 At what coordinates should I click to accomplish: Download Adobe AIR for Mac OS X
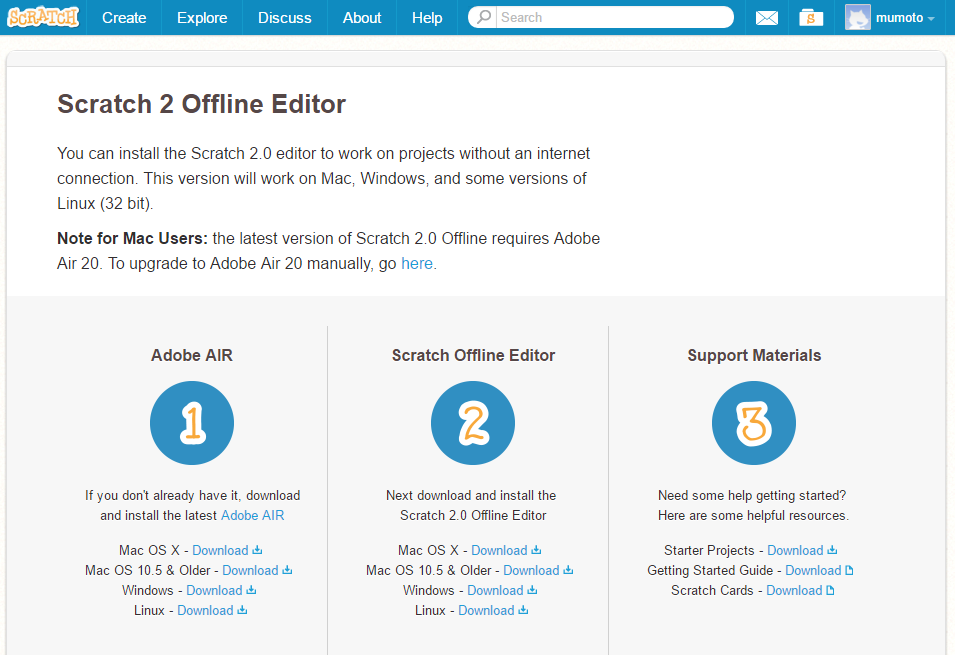pyautogui.click(x=220, y=550)
